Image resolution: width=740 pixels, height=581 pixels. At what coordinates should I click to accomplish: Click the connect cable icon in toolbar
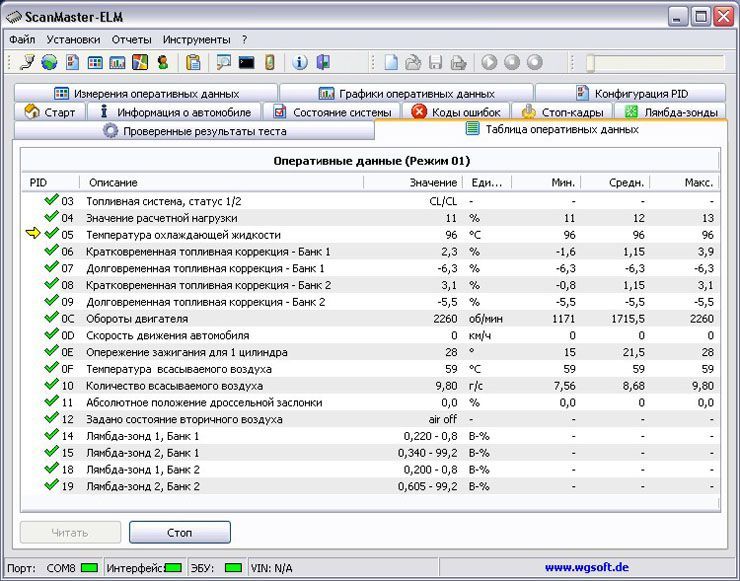[x=28, y=63]
